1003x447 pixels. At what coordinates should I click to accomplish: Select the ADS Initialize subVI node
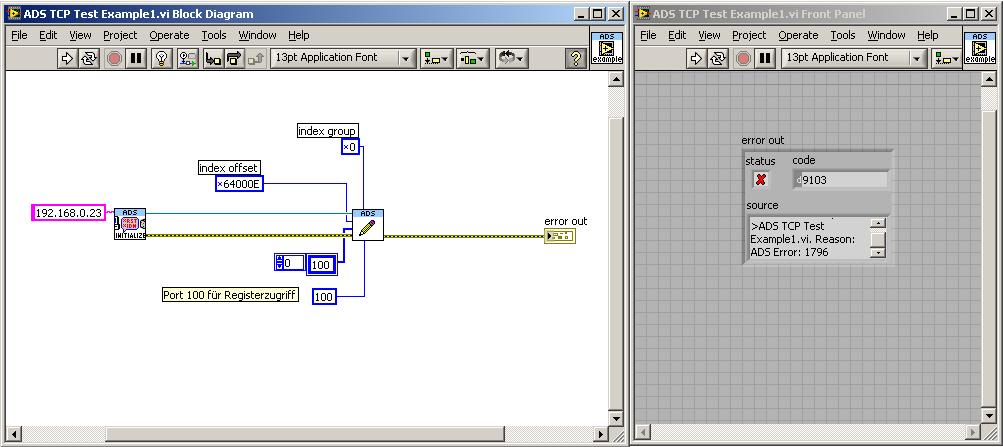click(x=130, y=224)
